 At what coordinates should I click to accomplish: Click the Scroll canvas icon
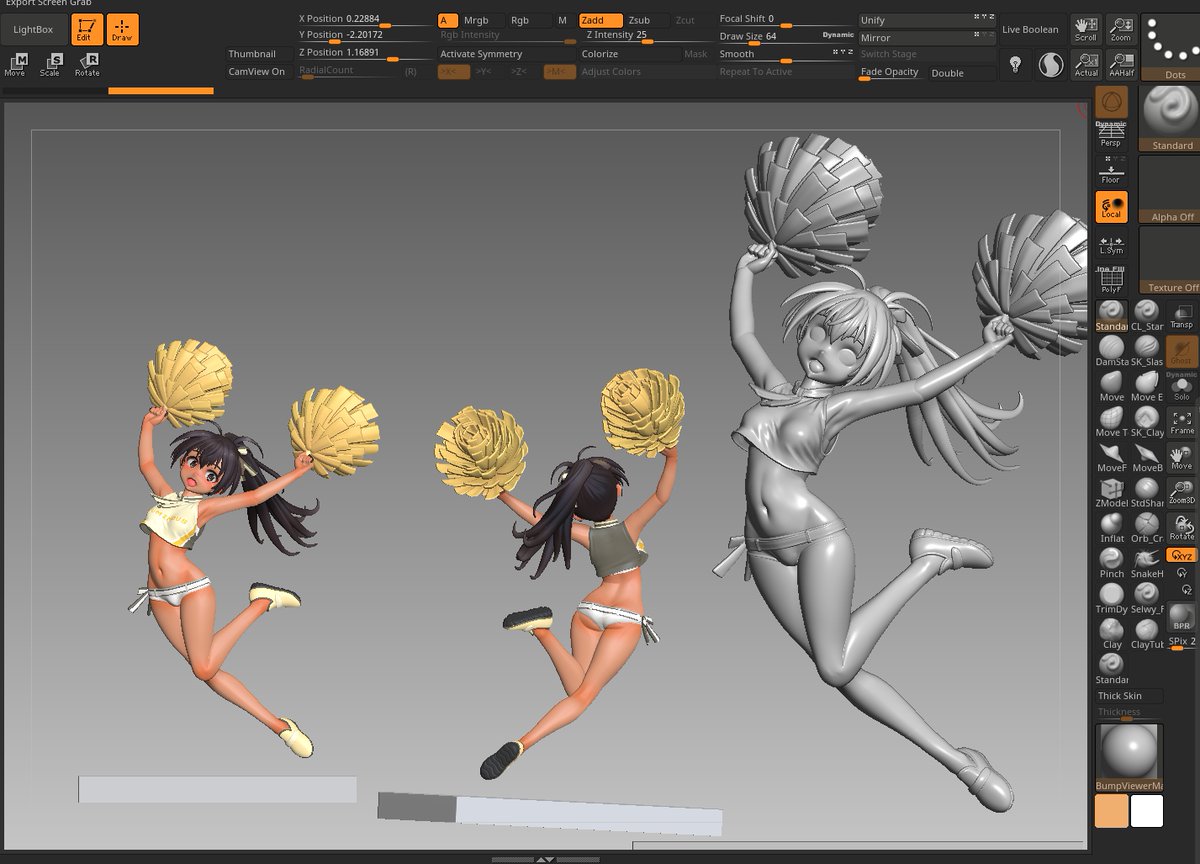(x=1085, y=29)
